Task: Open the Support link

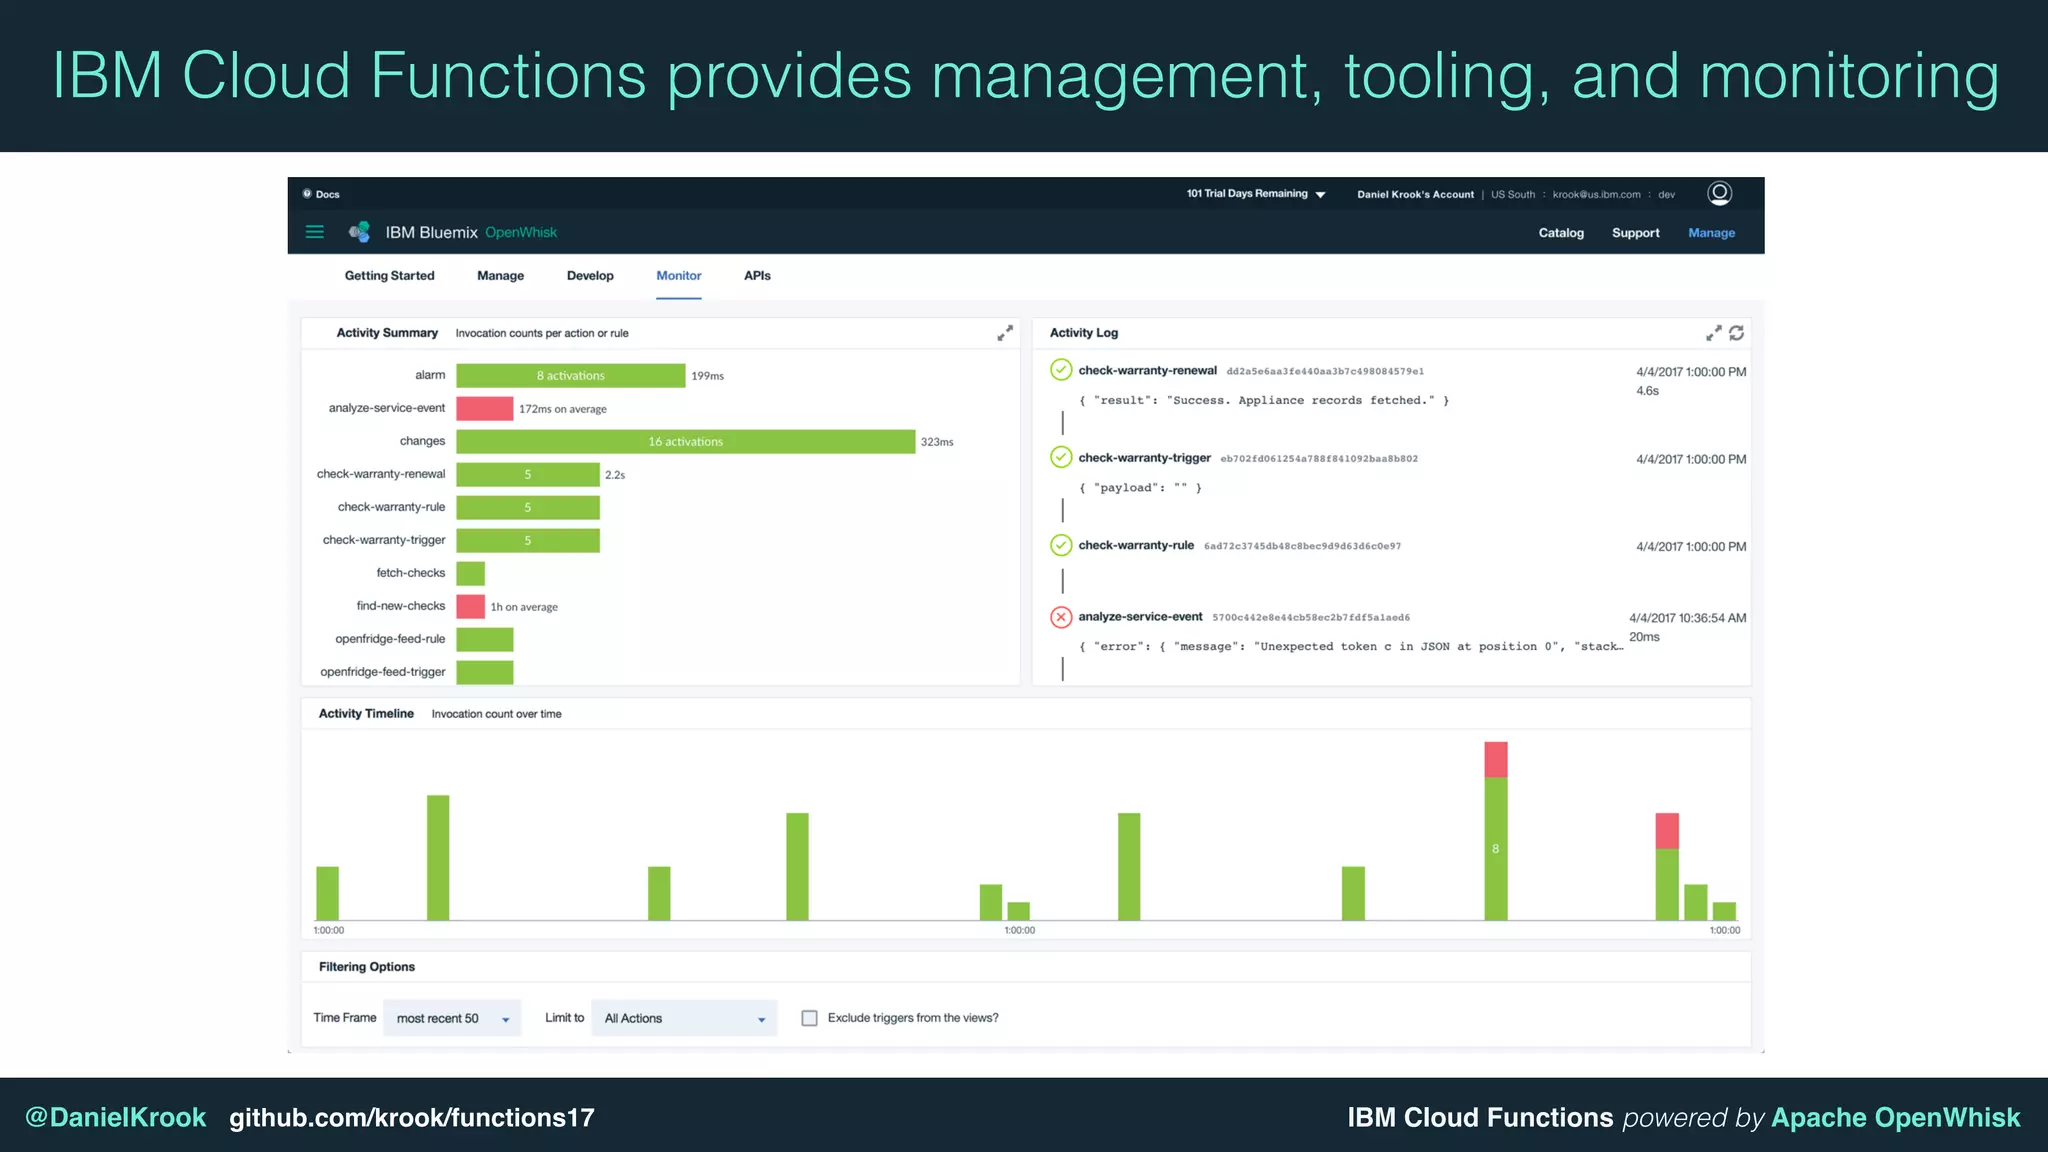Action: (x=1635, y=233)
